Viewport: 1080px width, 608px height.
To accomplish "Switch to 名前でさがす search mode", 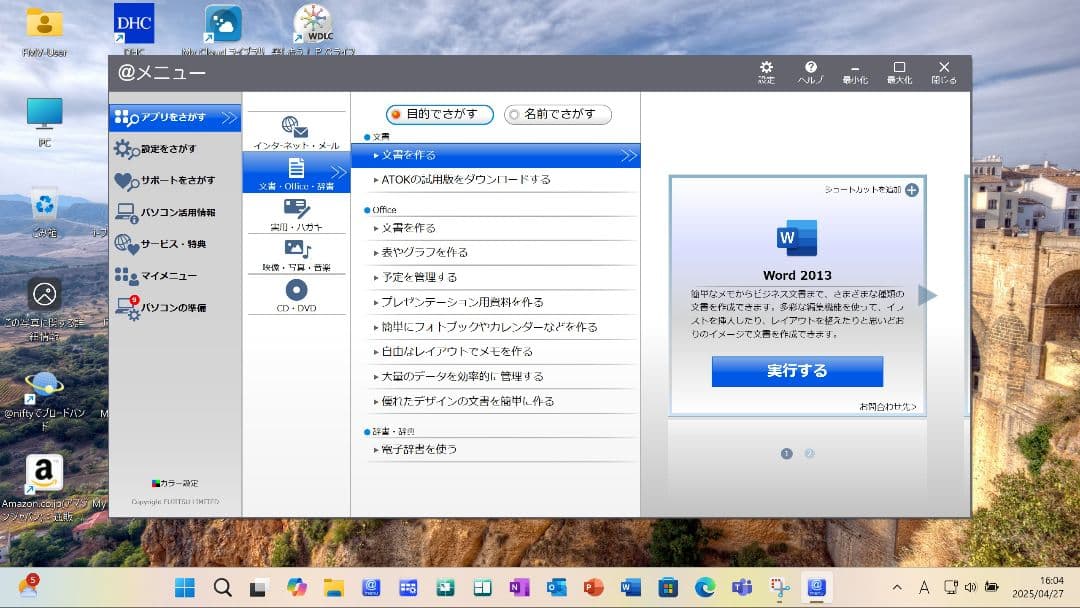I will coord(557,114).
